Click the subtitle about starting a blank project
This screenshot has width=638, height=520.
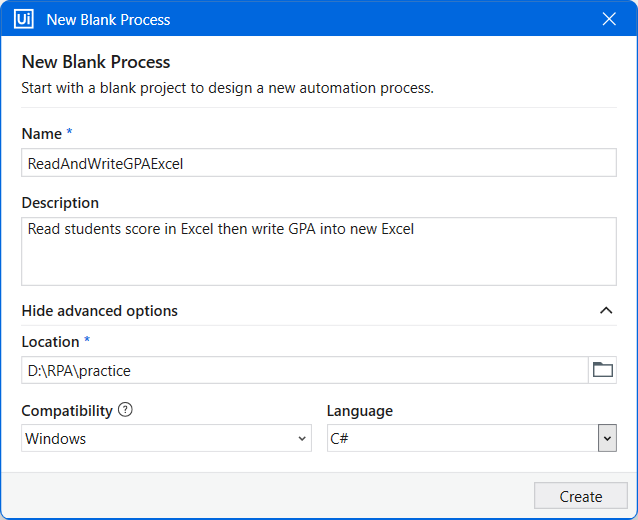pos(227,88)
